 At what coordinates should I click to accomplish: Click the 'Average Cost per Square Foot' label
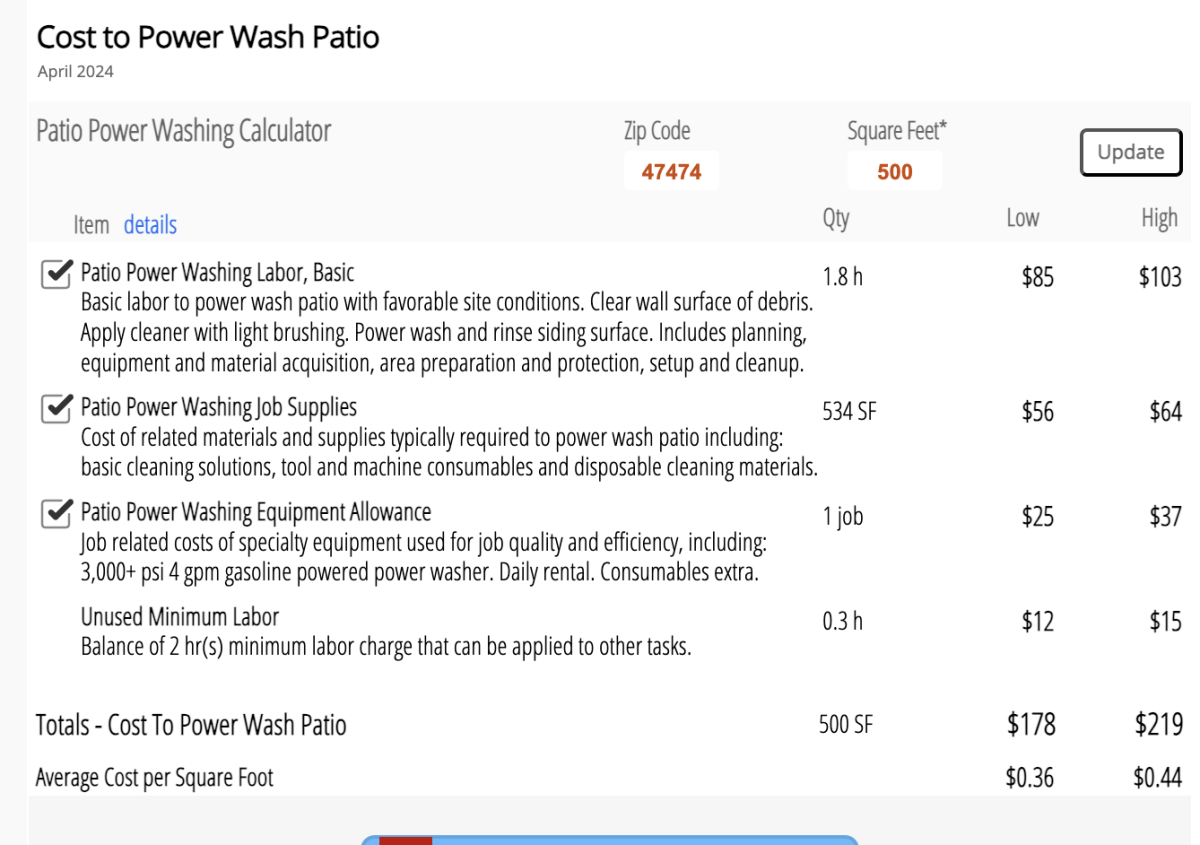154,778
